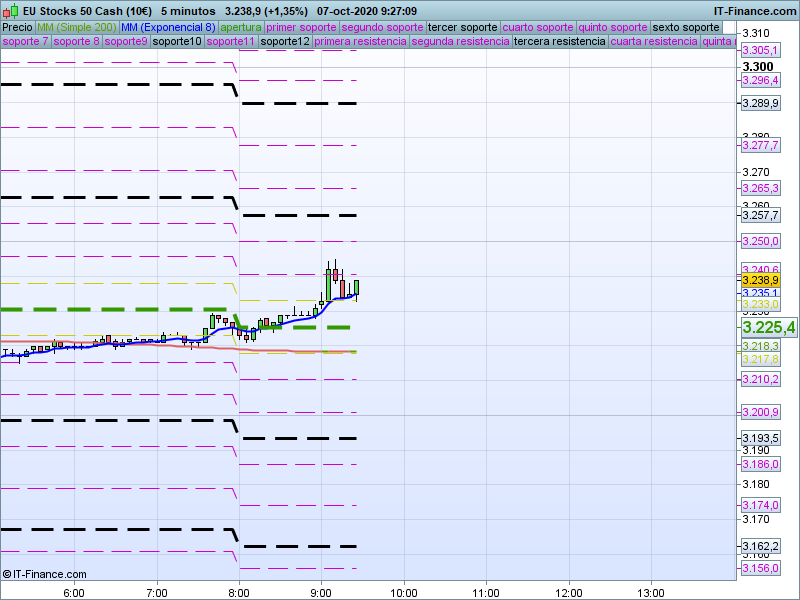Select the 'soporte12' label
This screenshot has width=800, height=600.
pos(284,42)
